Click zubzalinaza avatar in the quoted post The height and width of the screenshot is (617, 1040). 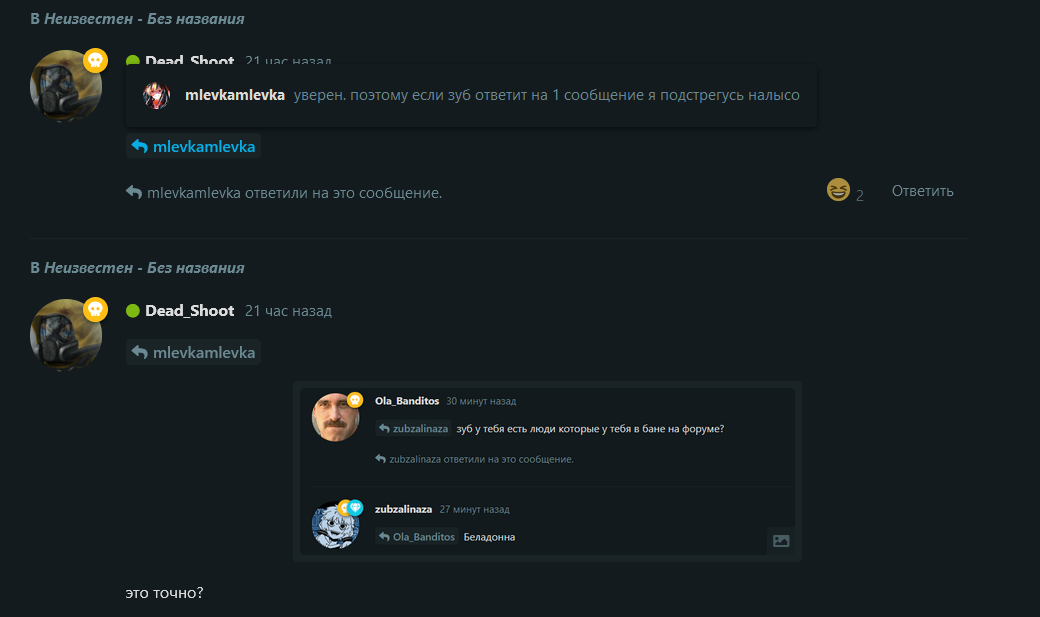point(335,525)
